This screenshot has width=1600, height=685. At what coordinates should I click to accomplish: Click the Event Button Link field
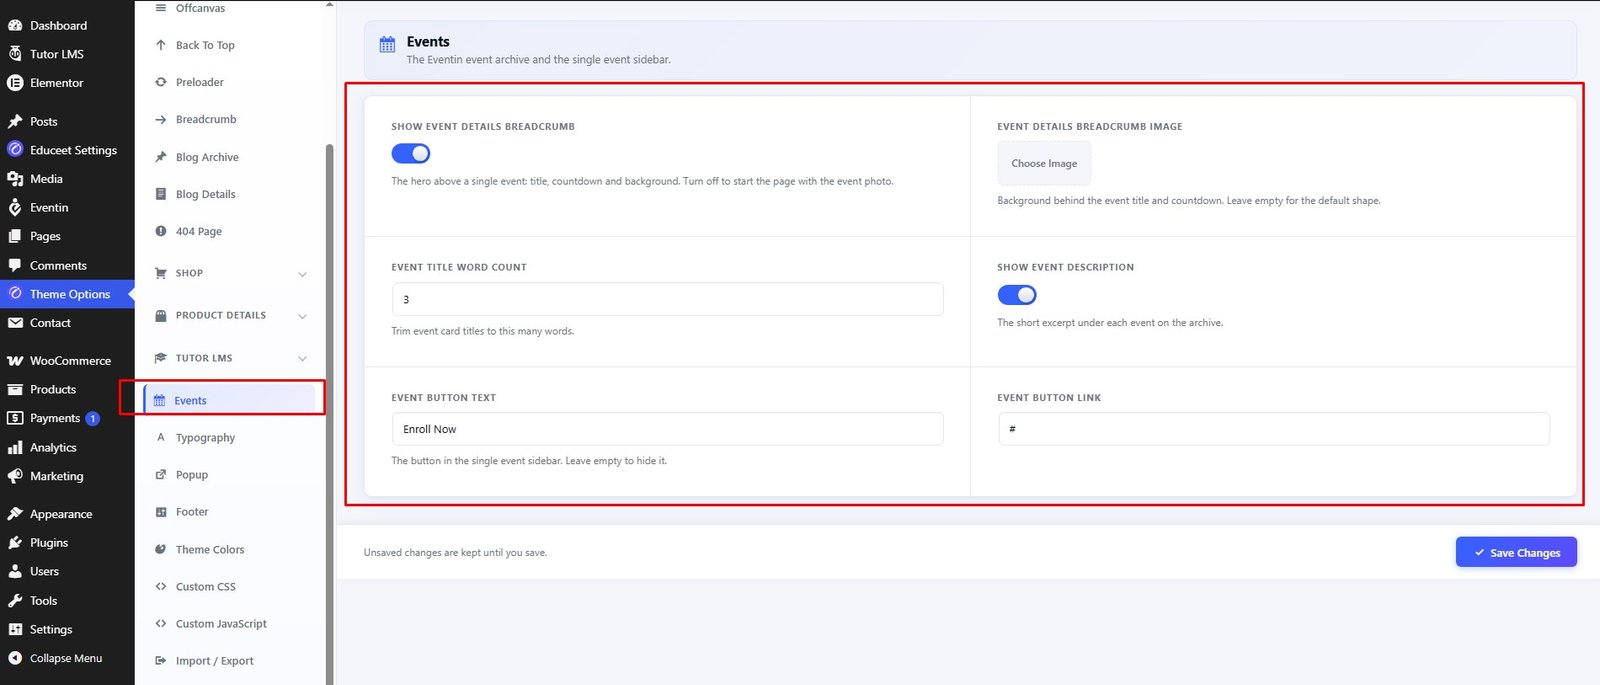coord(1274,429)
